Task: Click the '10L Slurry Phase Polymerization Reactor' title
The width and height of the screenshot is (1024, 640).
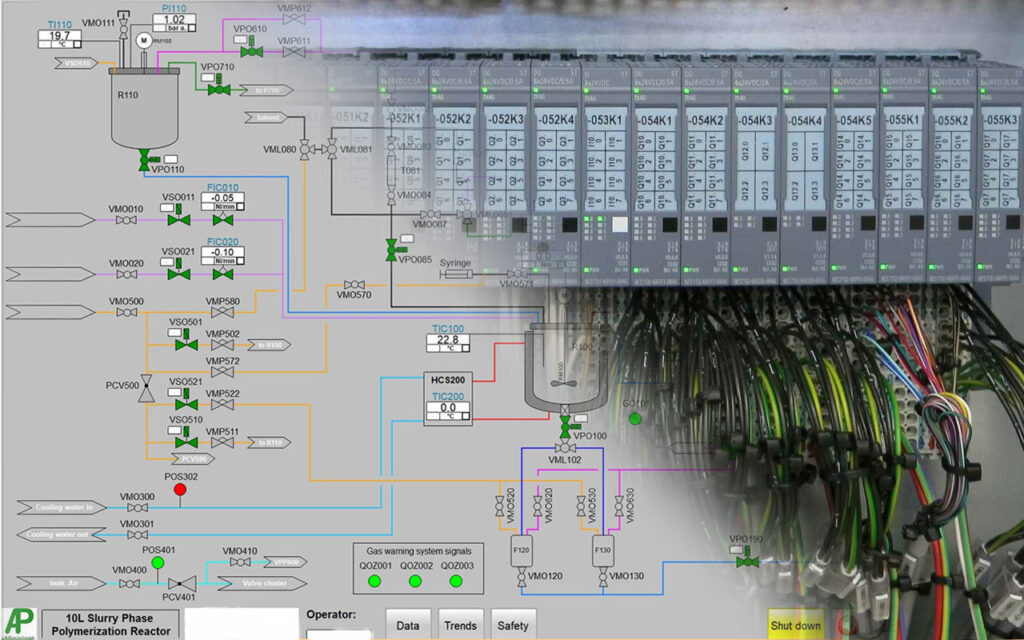Action: [110, 625]
